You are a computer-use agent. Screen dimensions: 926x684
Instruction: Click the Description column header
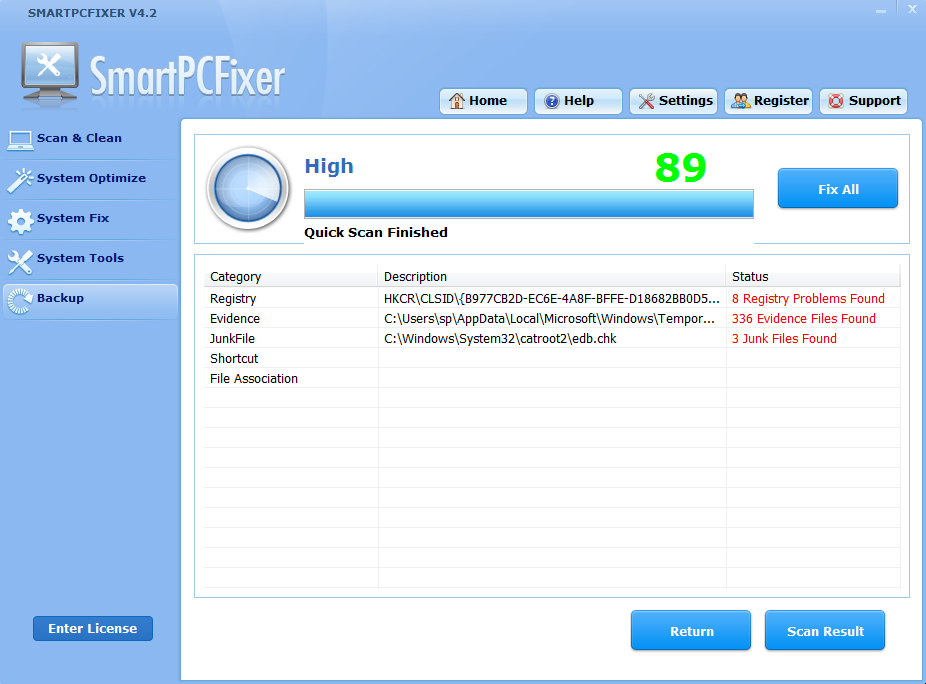pyautogui.click(x=415, y=277)
